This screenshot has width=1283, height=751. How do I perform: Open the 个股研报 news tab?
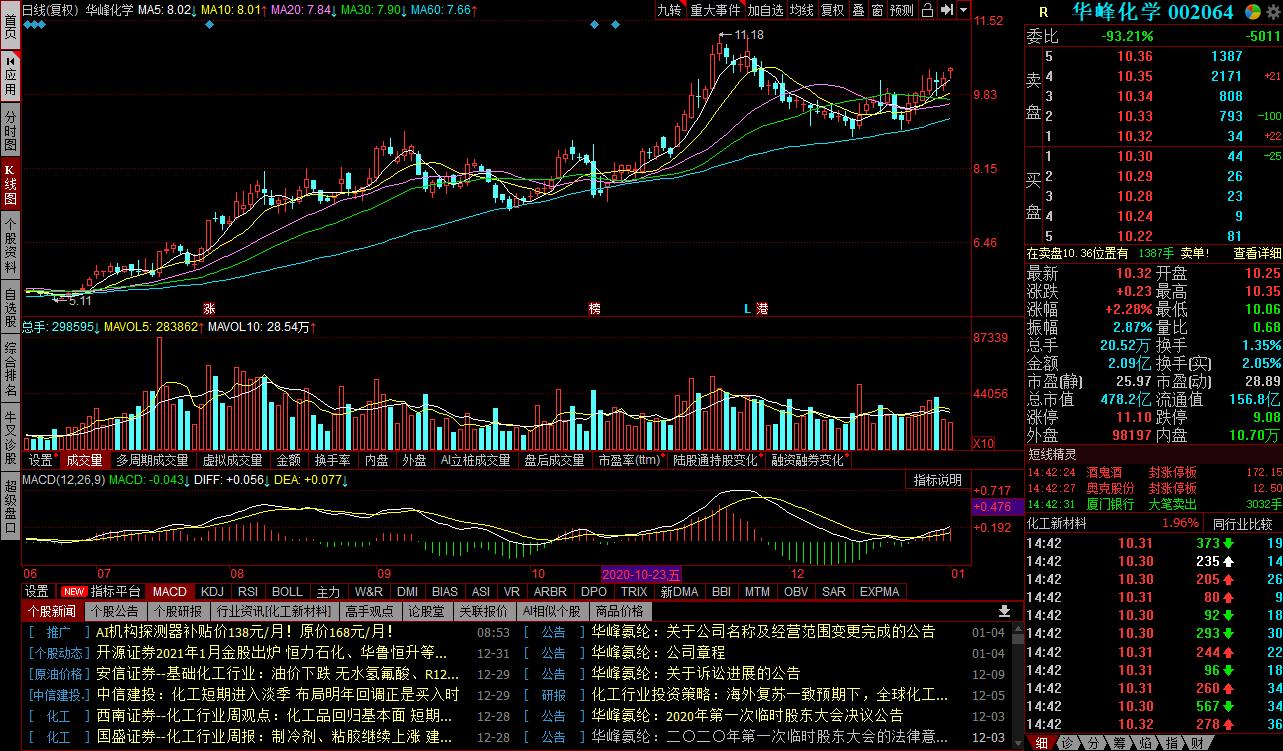click(177, 611)
